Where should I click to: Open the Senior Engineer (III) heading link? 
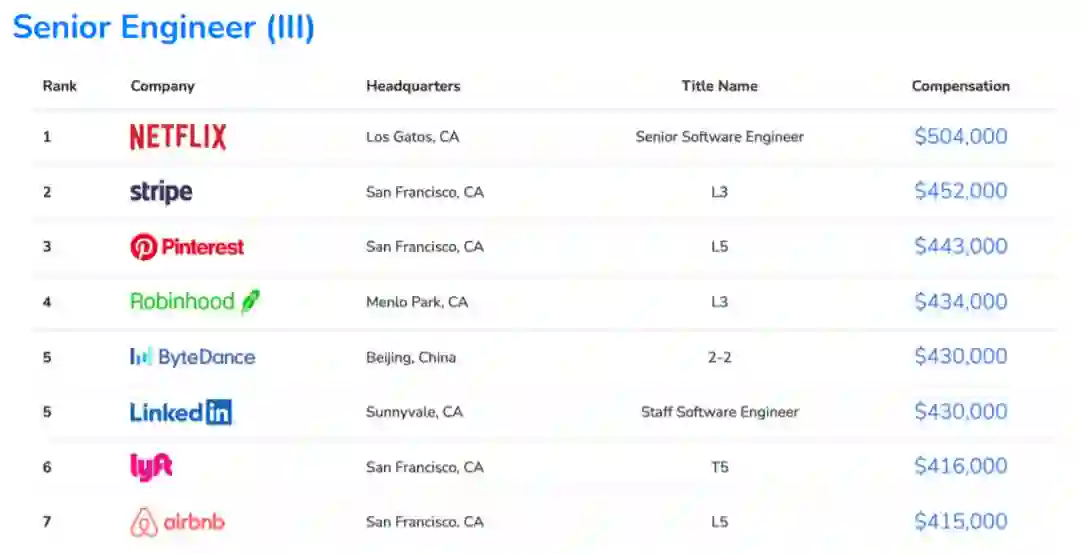pyautogui.click(x=163, y=28)
